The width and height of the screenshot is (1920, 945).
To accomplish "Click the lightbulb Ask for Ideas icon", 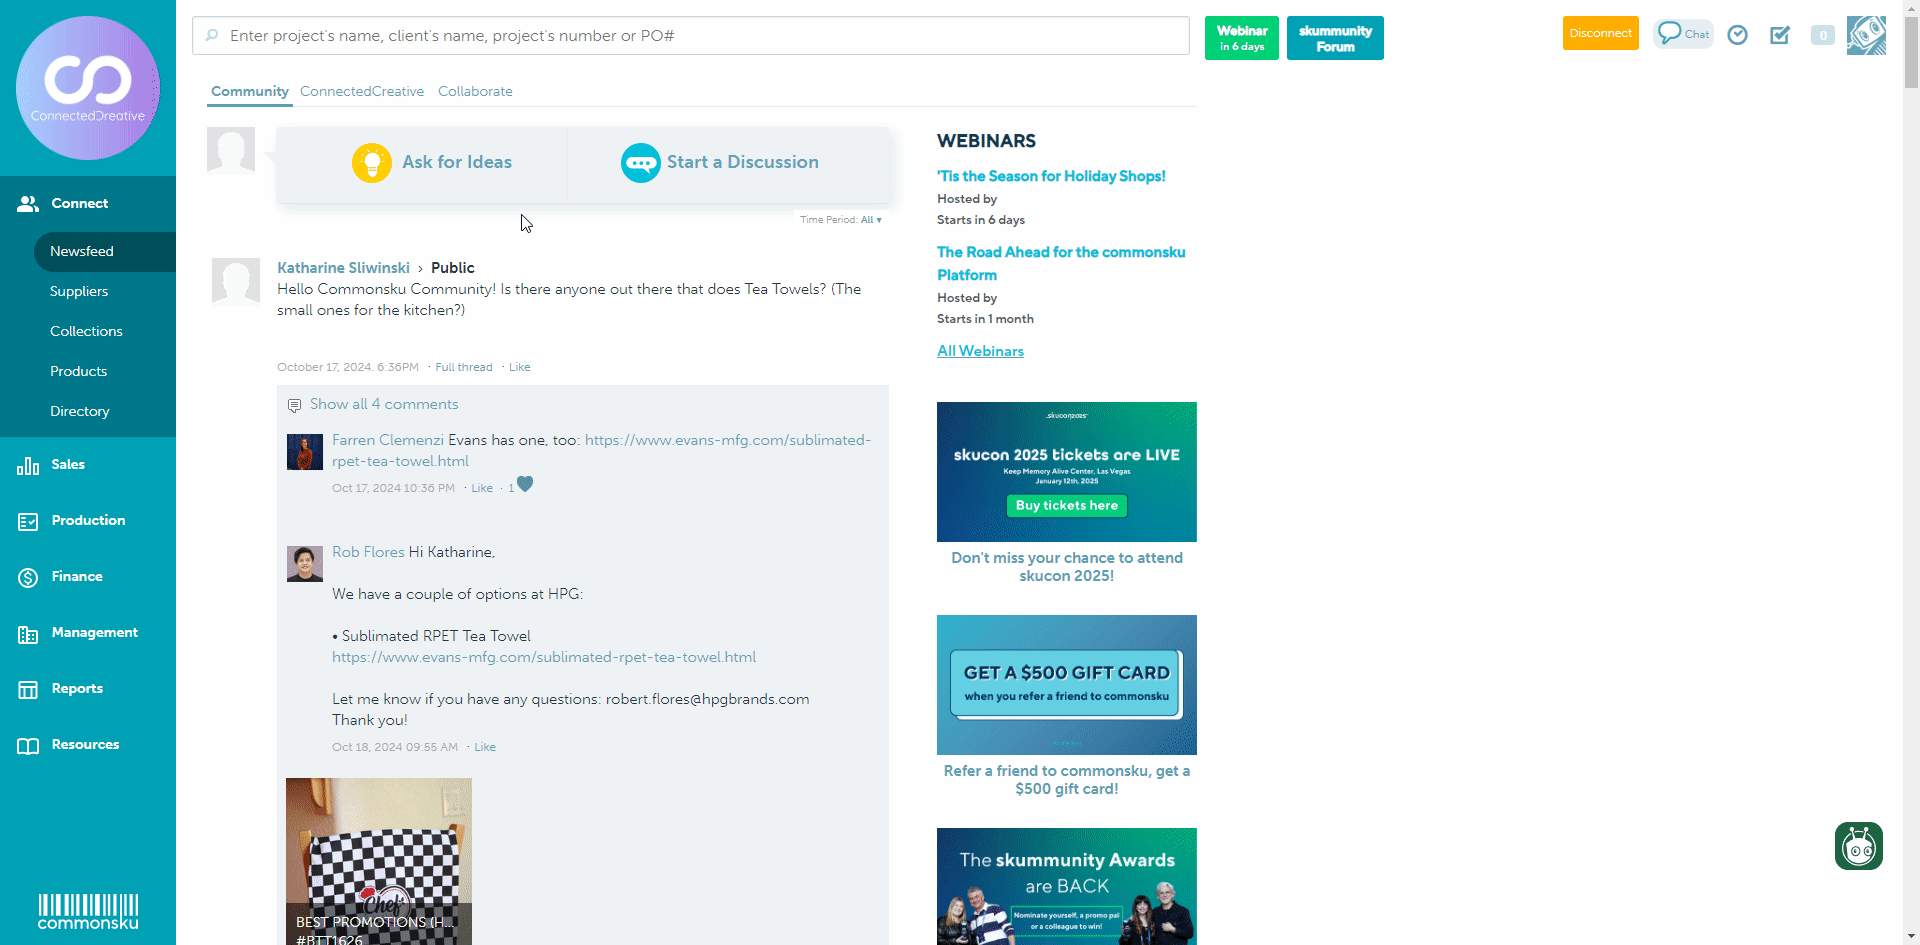I will coord(372,163).
